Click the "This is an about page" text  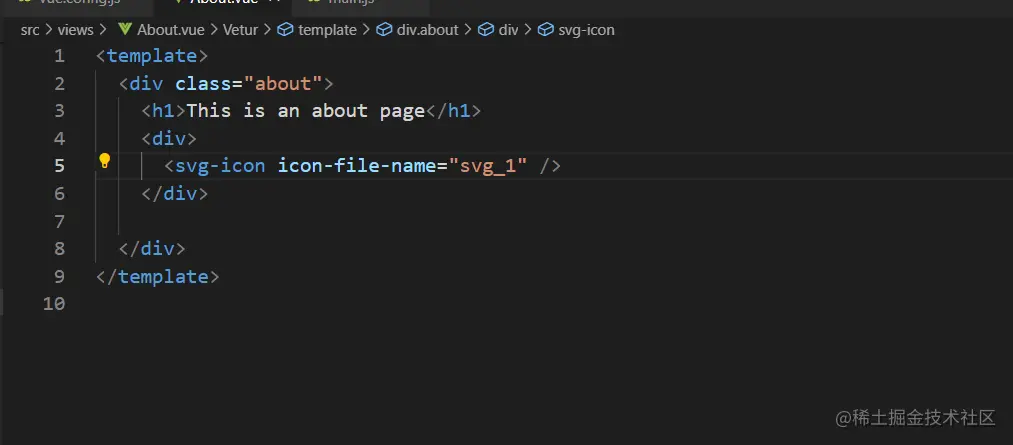coord(306,110)
